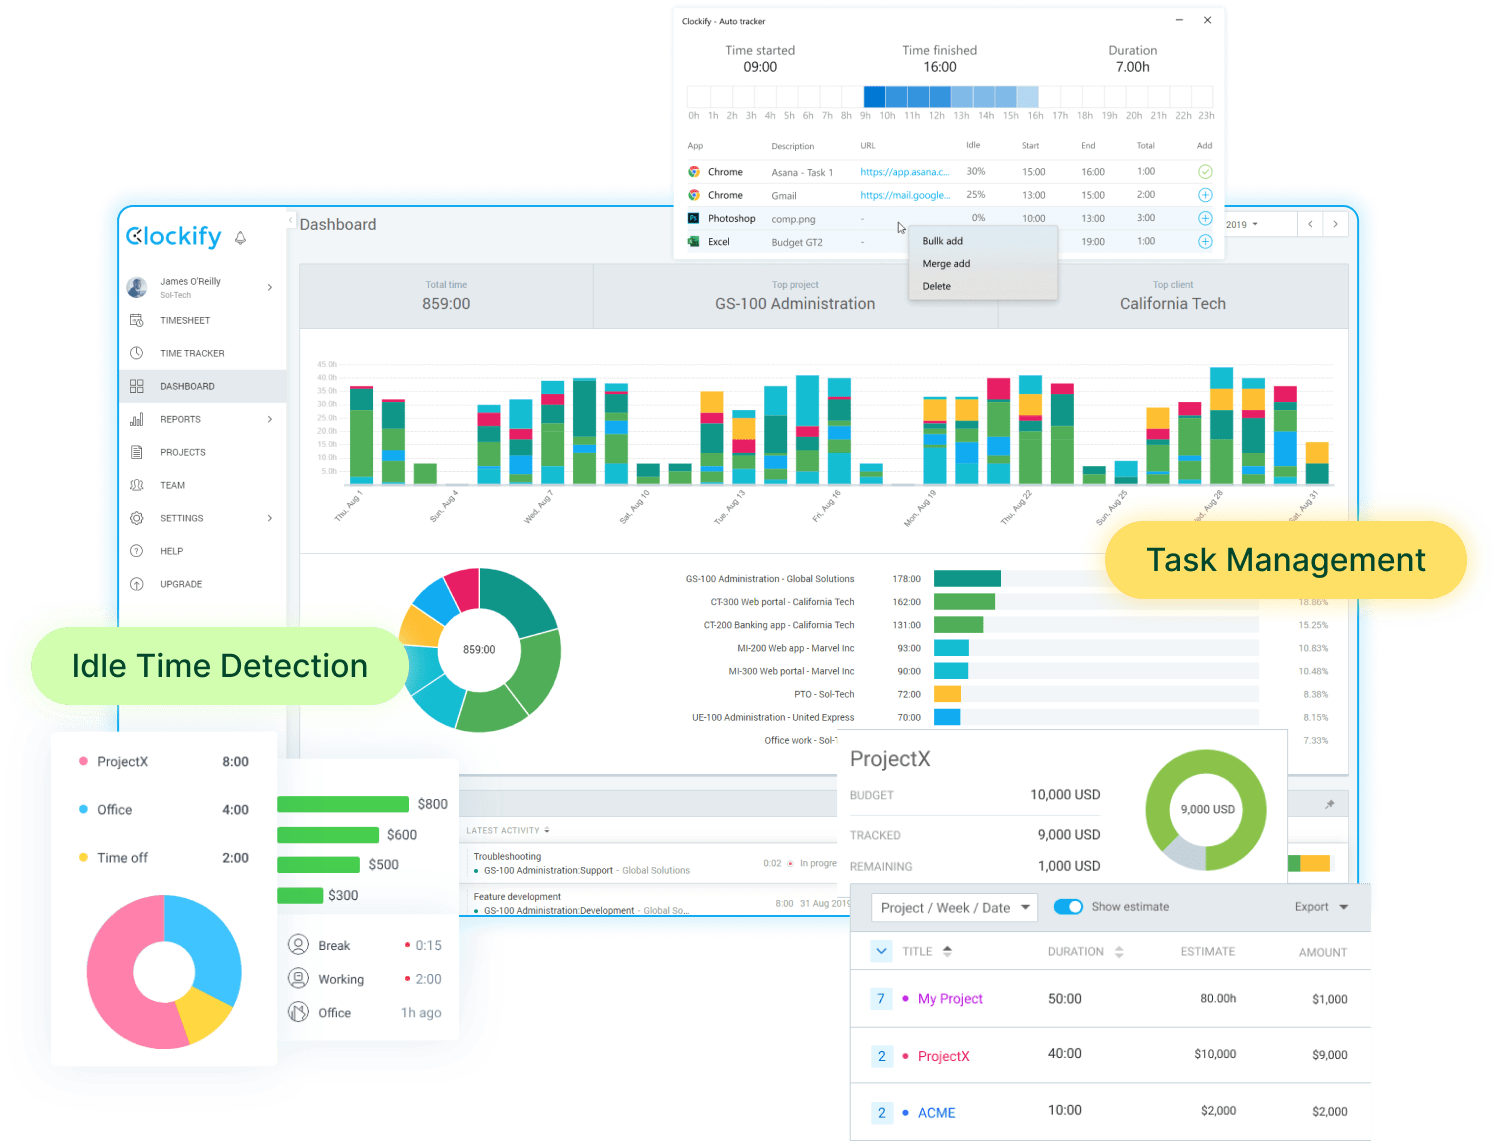Click the pink ProjectX color dot in legend

(x=83, y=761)
